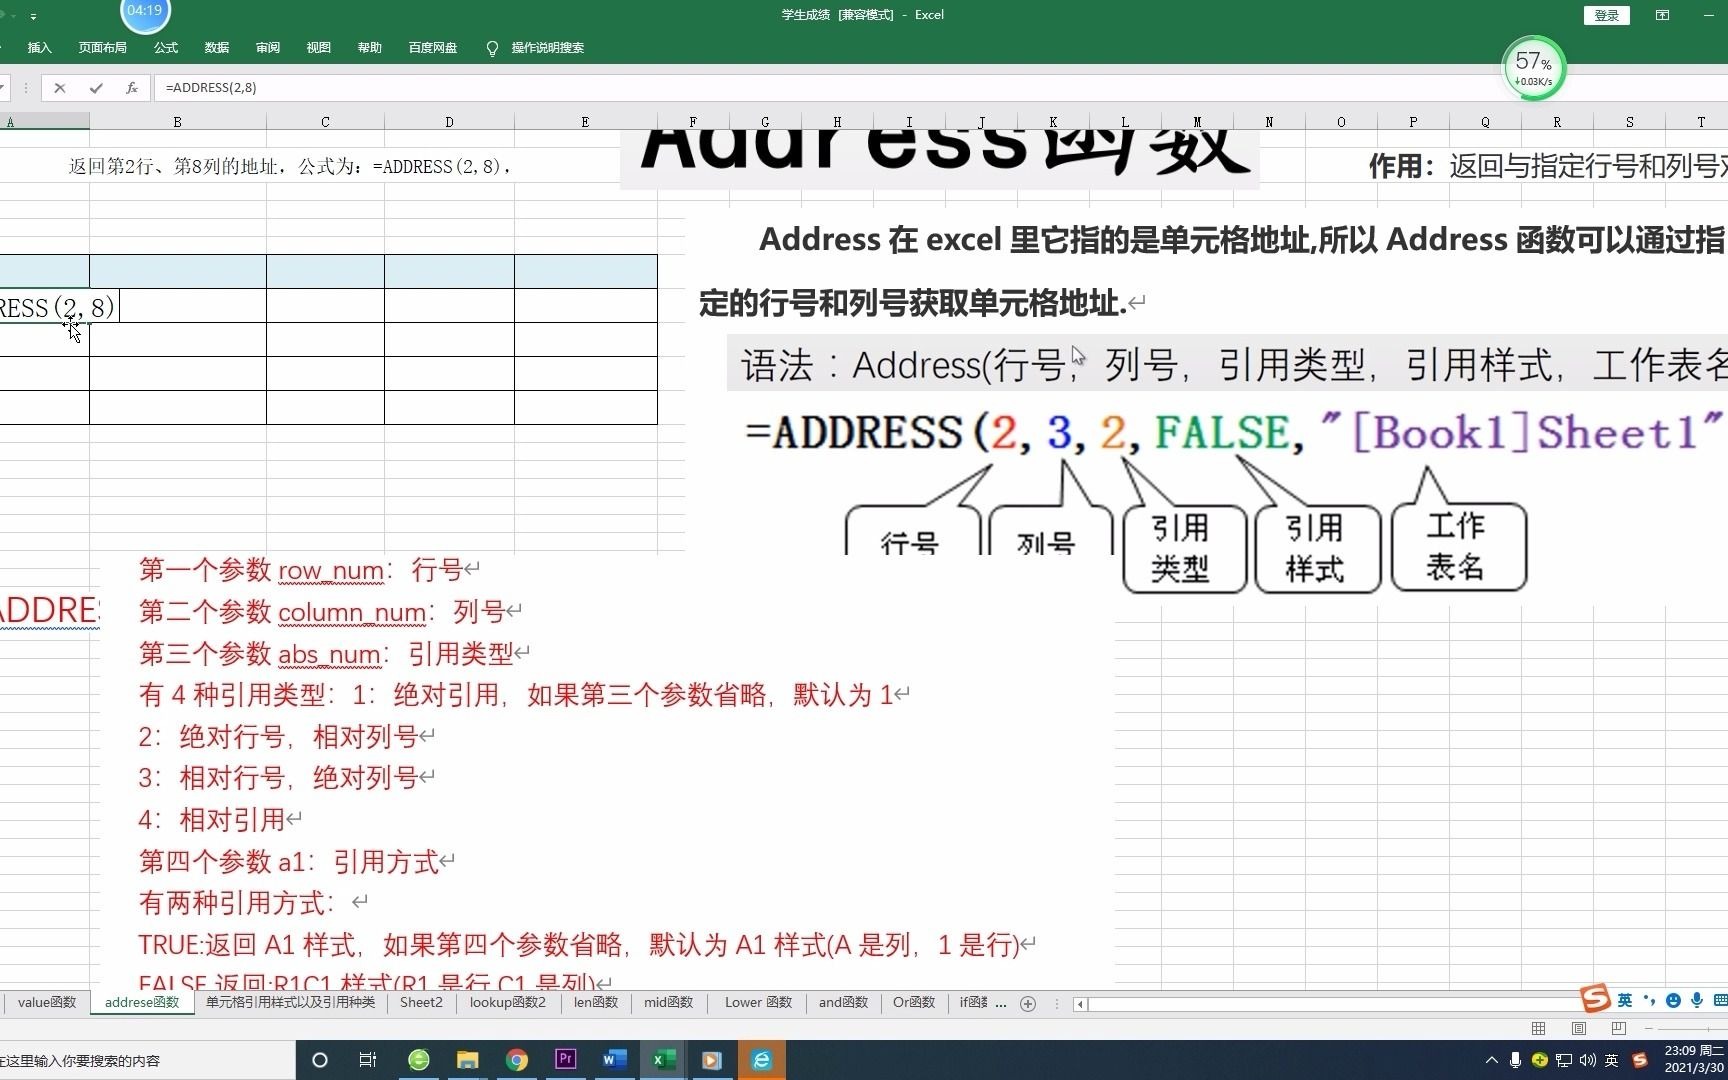Click the Page Break Preview icon in status bar
This screenshot has height=1080, width=1728.
coord(1618,1028)
